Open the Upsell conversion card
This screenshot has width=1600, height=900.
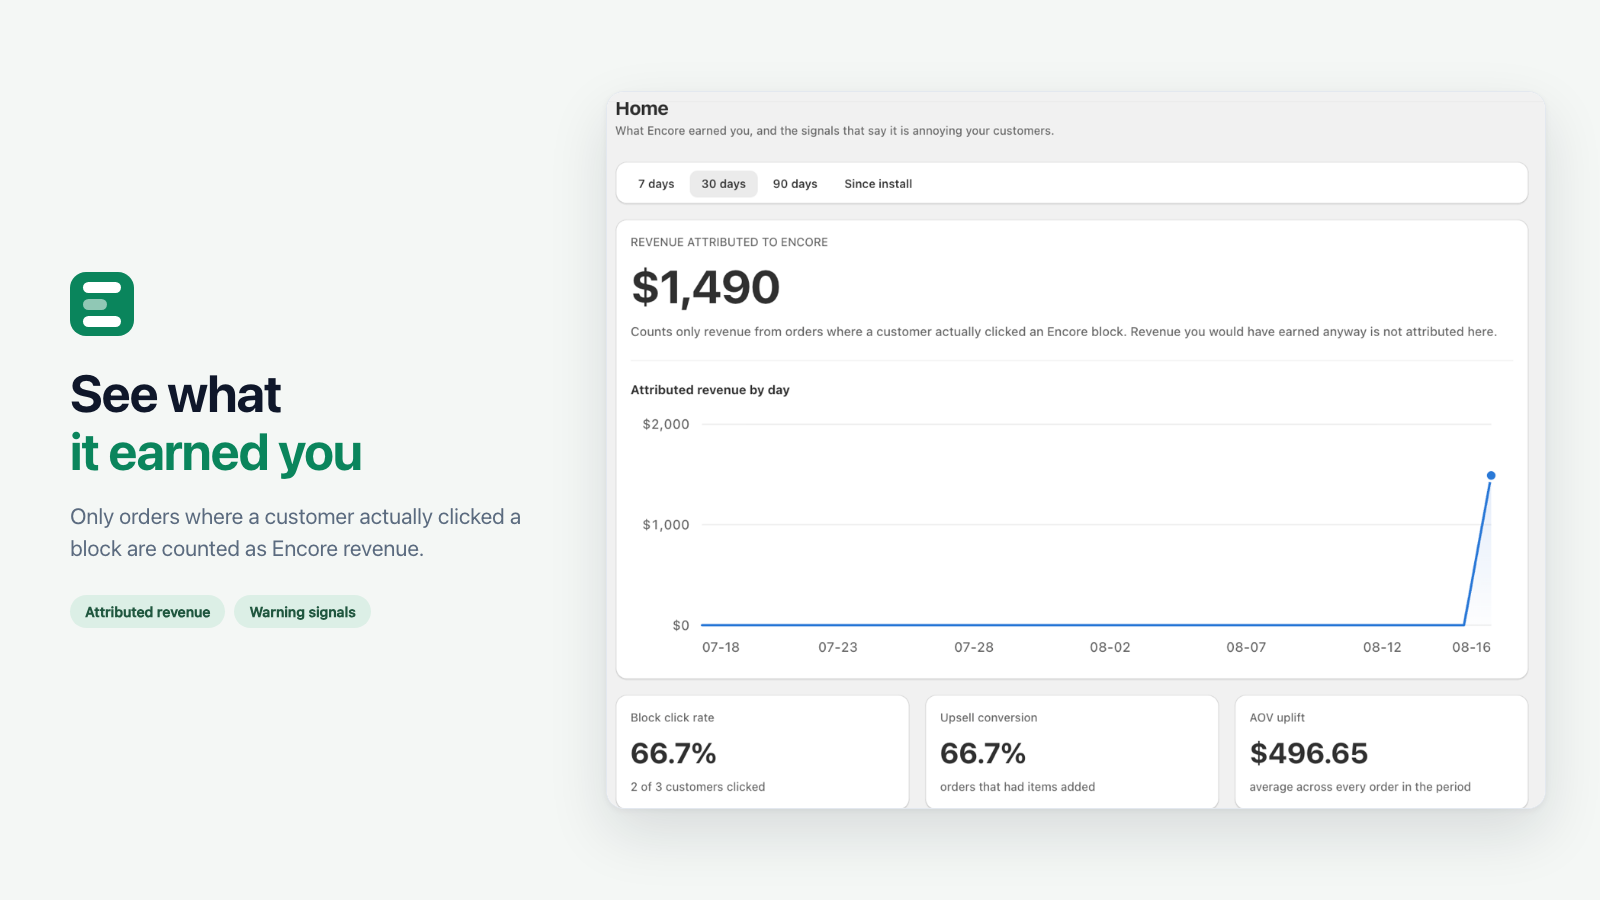click(x=1072, y=752)
